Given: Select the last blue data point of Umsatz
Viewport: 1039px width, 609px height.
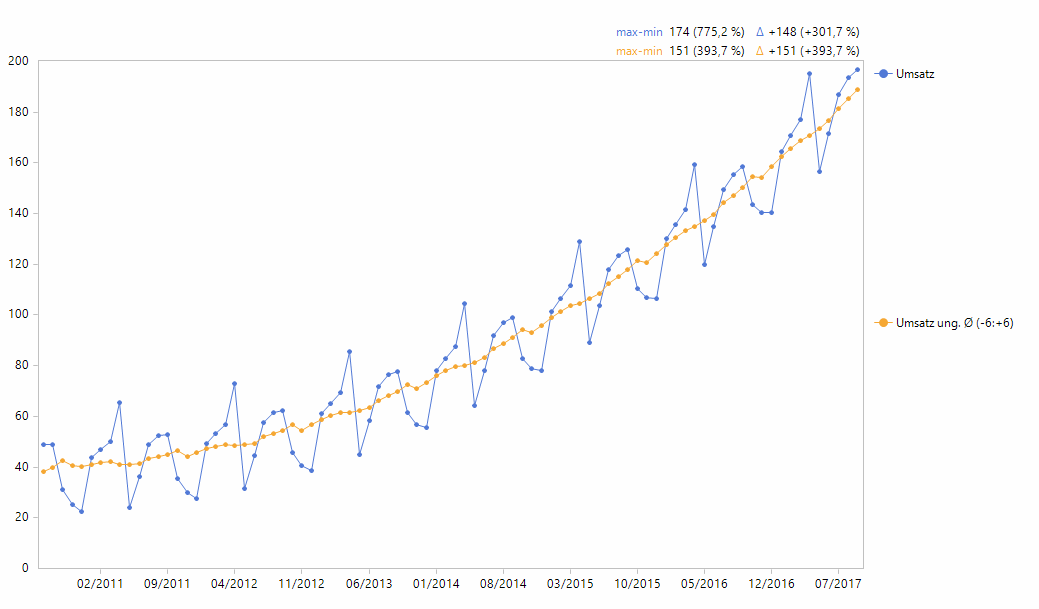Looking at the screenshot, I should tap(857, 70).
